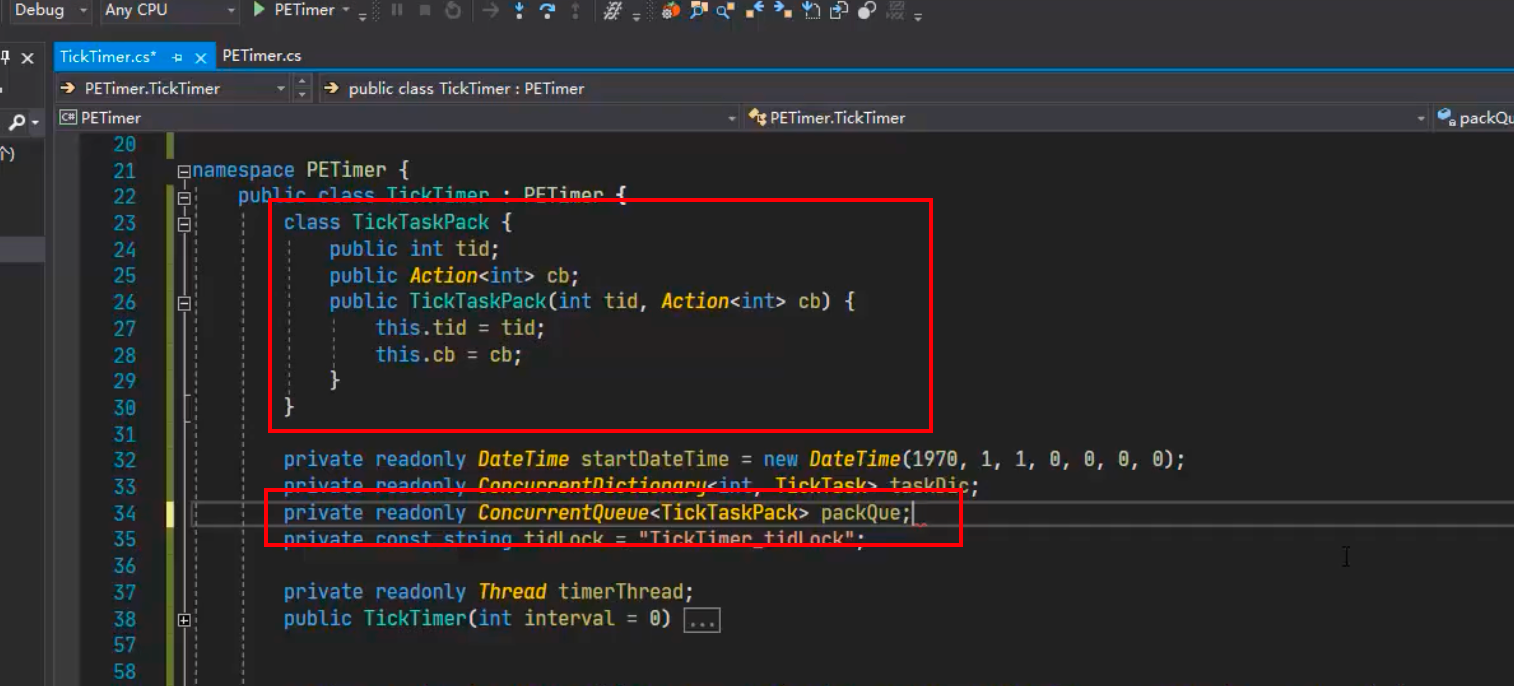Click the overlapping documents toolbar icon
Screen dimensions: 1514x686
pos(840,10)
